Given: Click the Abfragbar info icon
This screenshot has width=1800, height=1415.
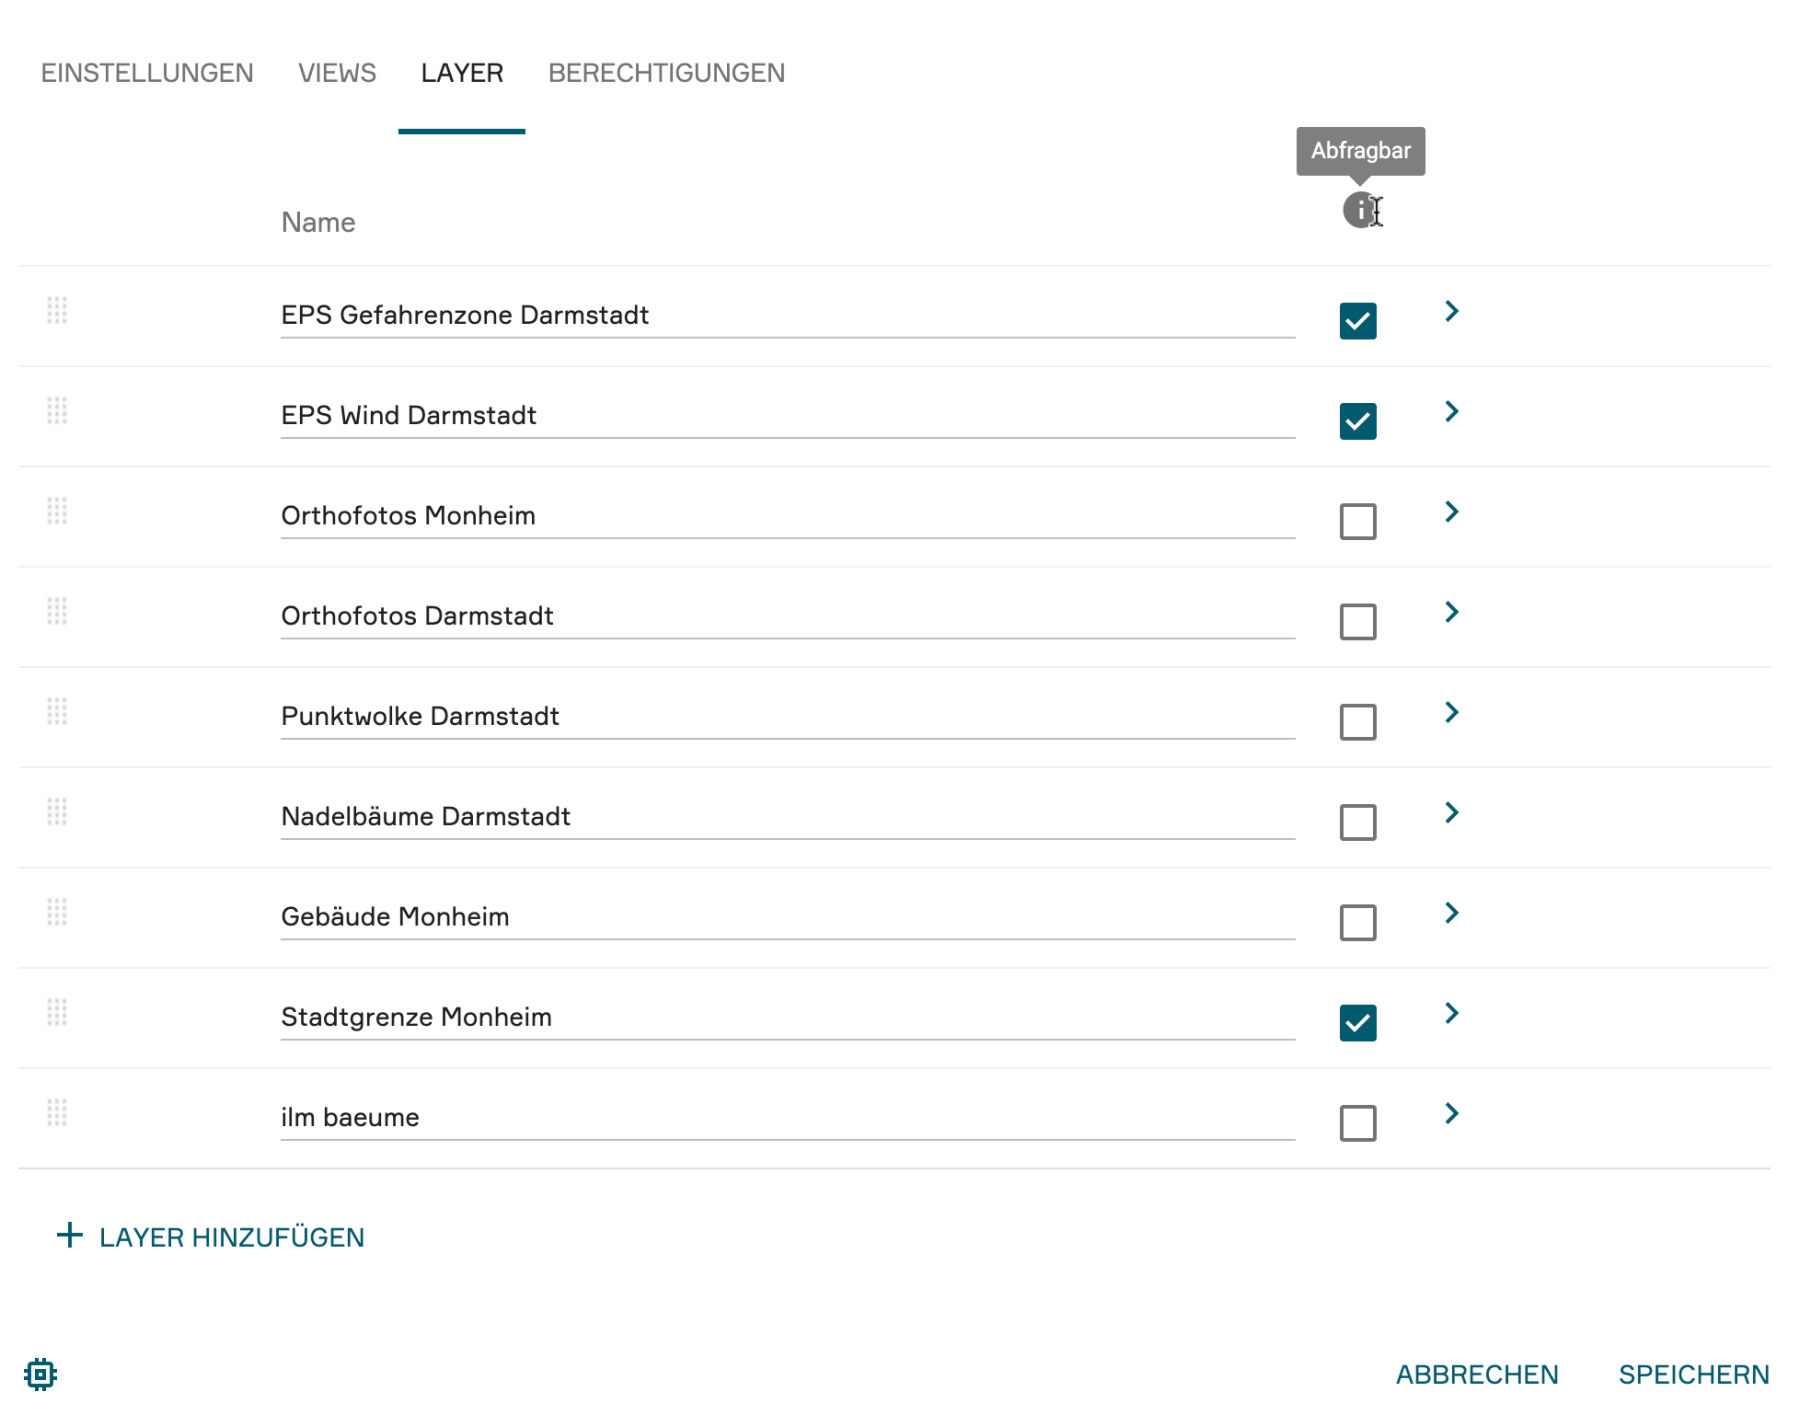Looking at the screenshot, I should click(1359, 210).
